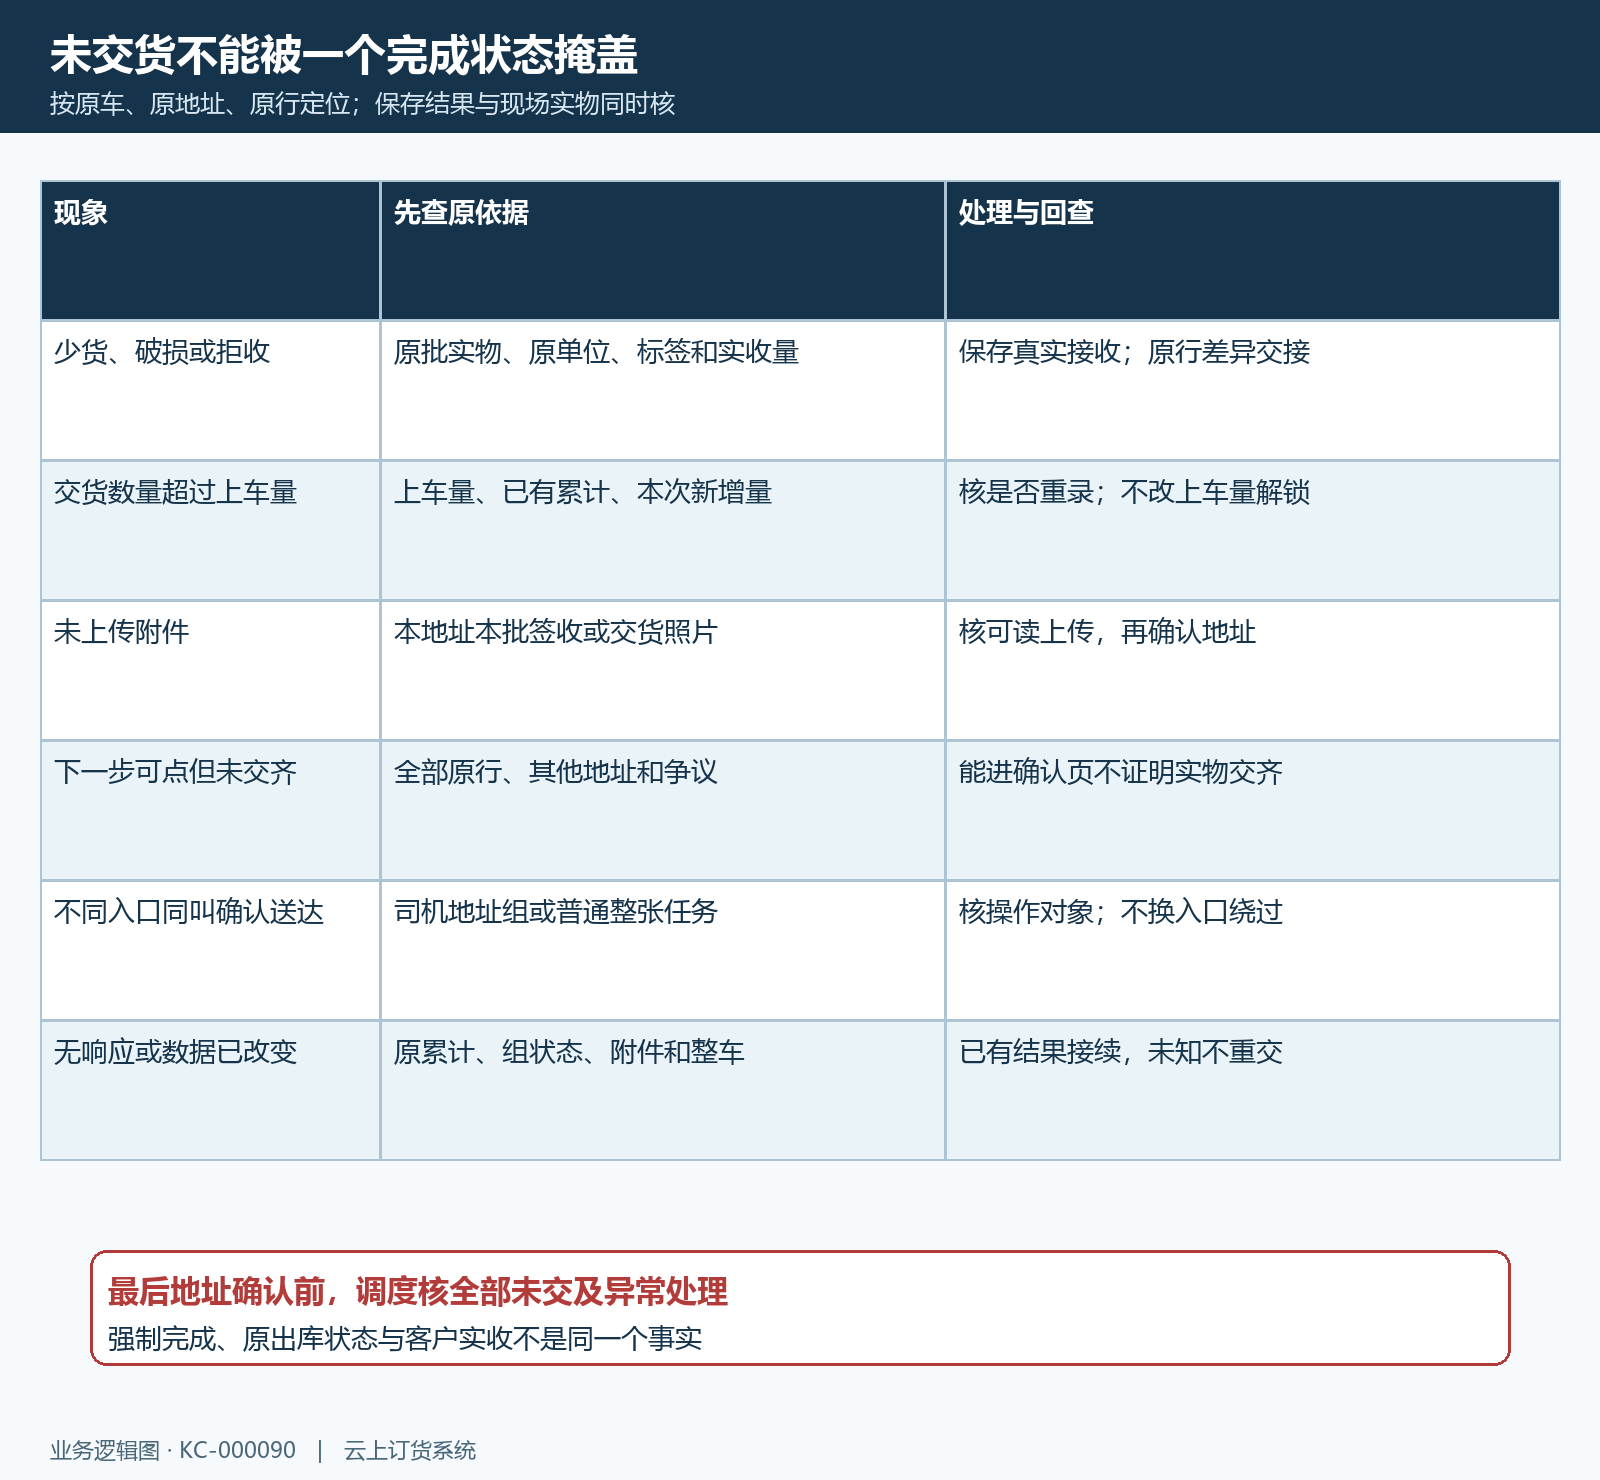Click the note 强制完成、原出库状态与客户实收不是同一个事实

tap(405, 1339)
